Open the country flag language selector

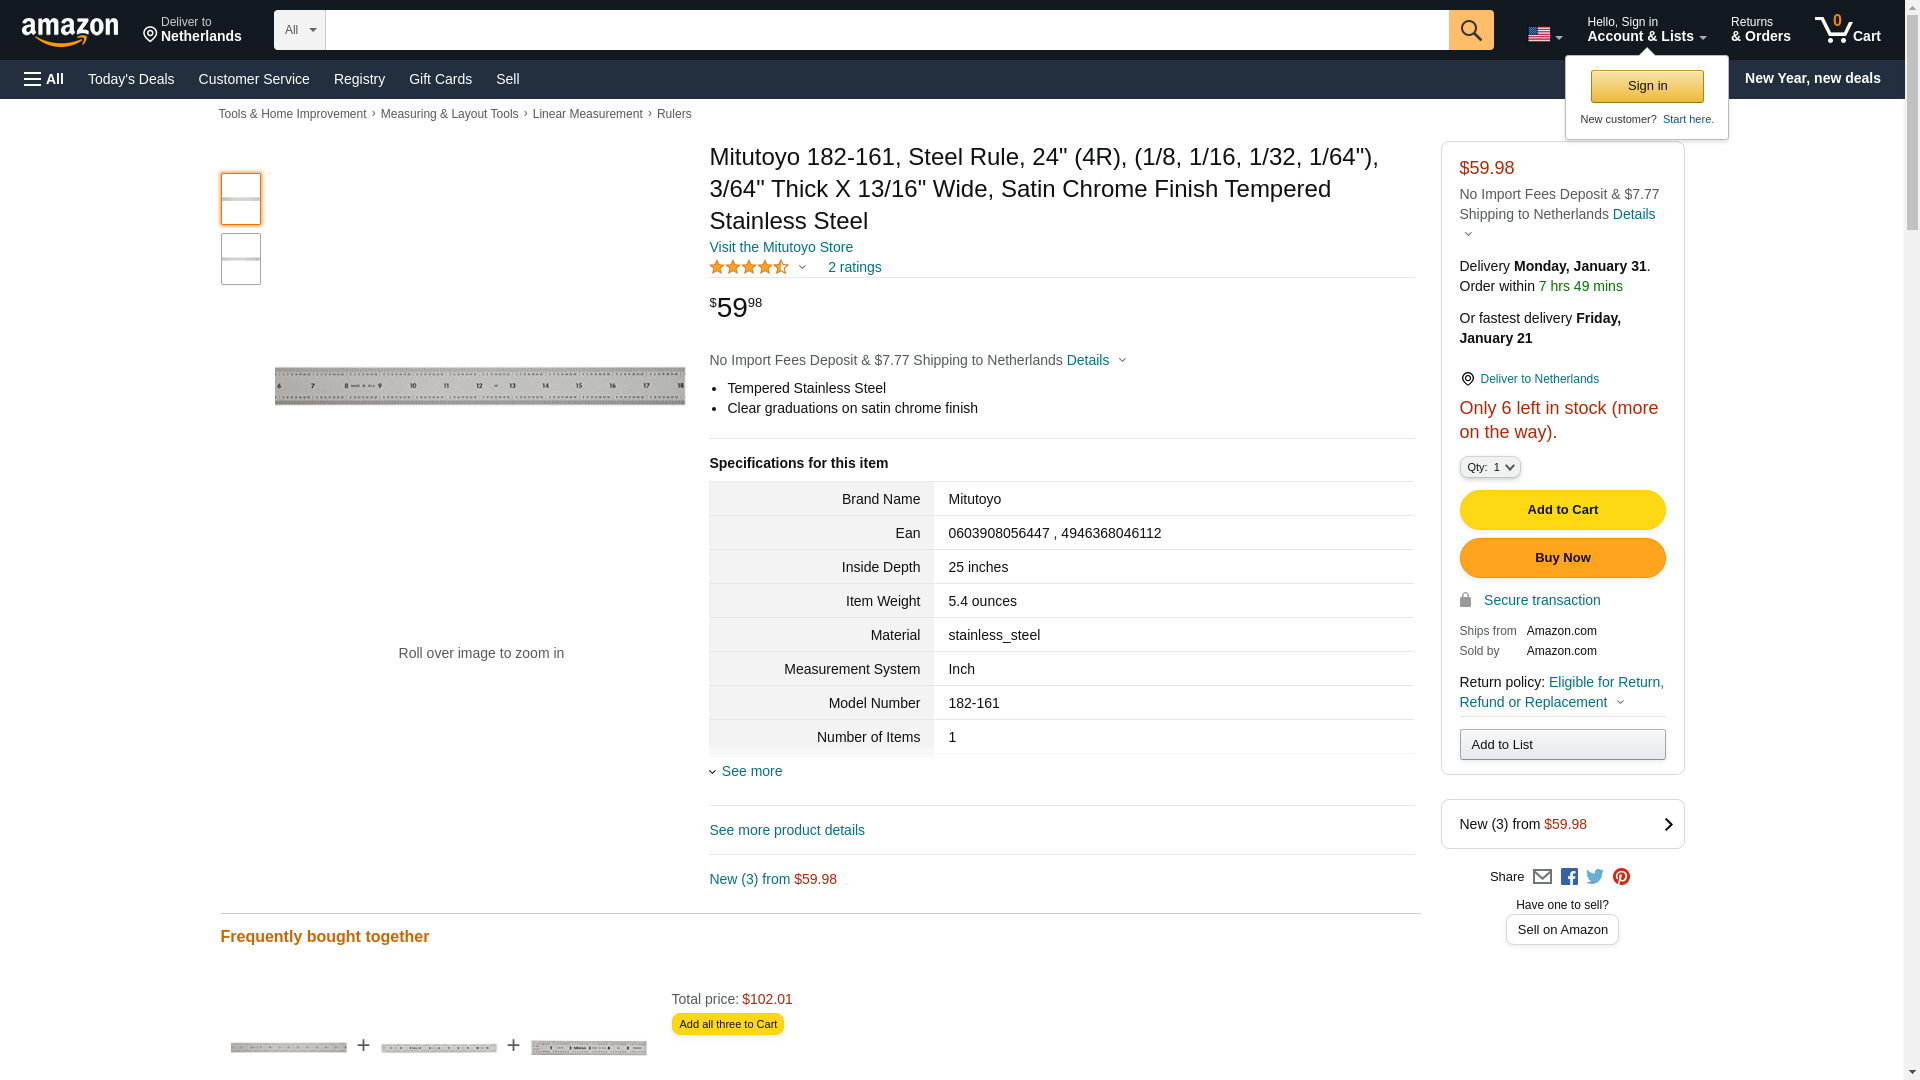(x=1544, y=35)
